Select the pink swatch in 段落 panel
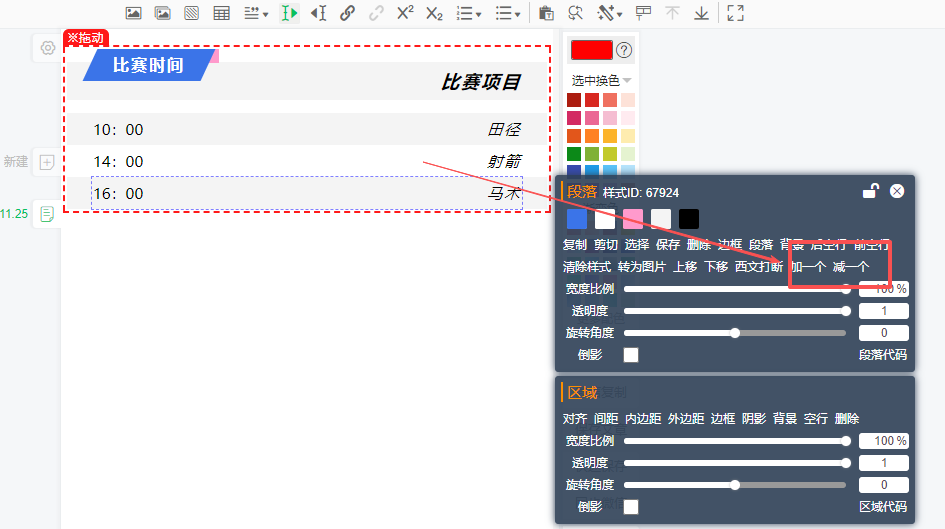The width and height of the screenshot is (945, 529). tap(633, 219)
